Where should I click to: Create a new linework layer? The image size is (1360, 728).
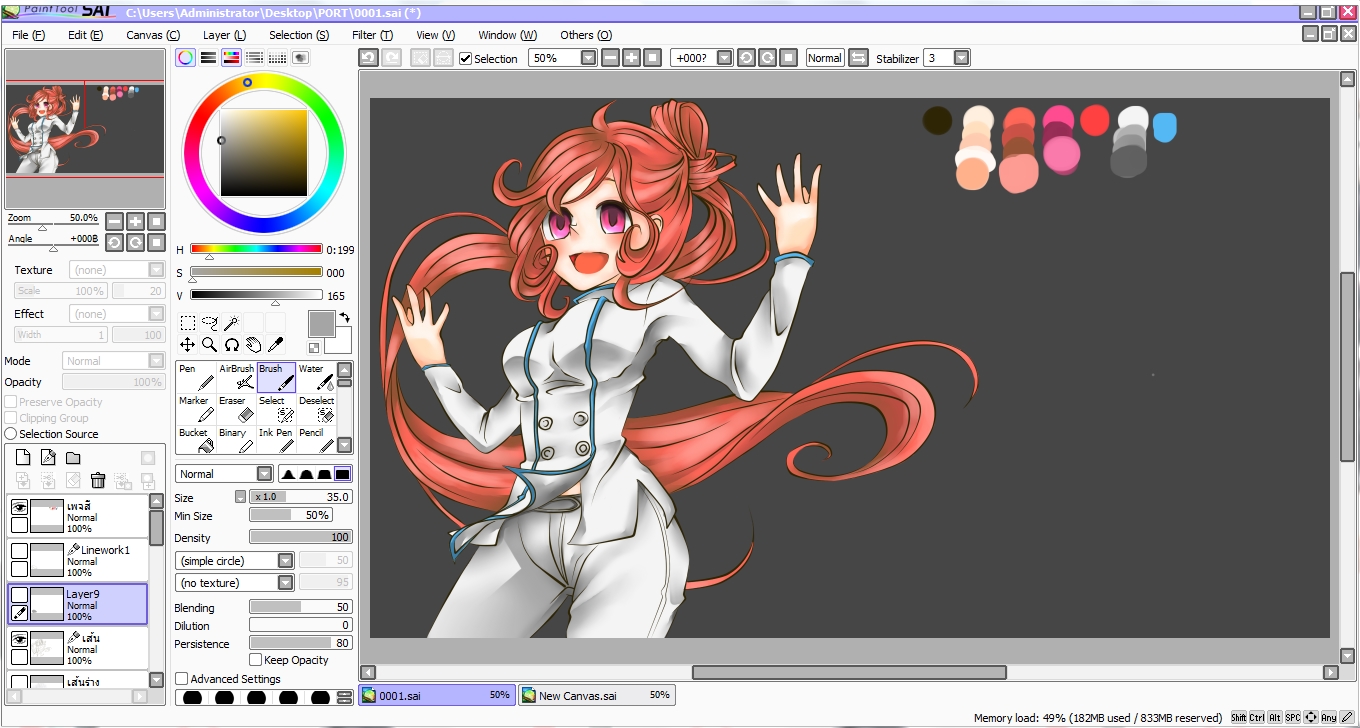tap(48, 458)
